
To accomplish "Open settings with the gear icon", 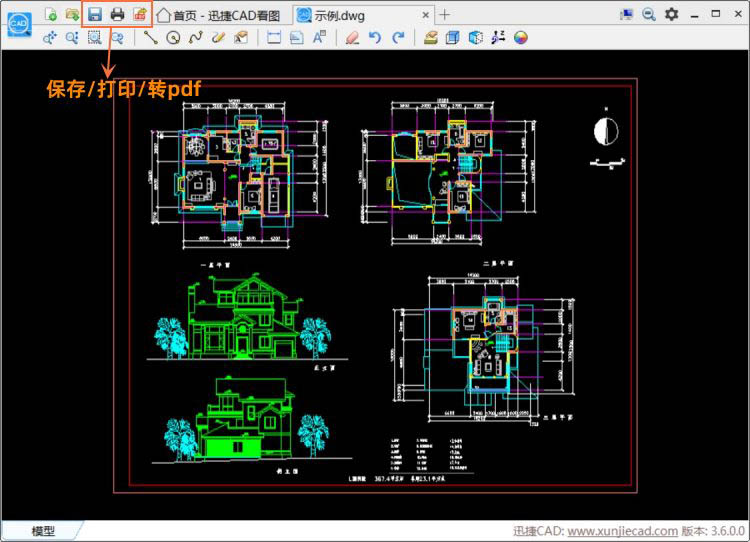I will point(672,14).
